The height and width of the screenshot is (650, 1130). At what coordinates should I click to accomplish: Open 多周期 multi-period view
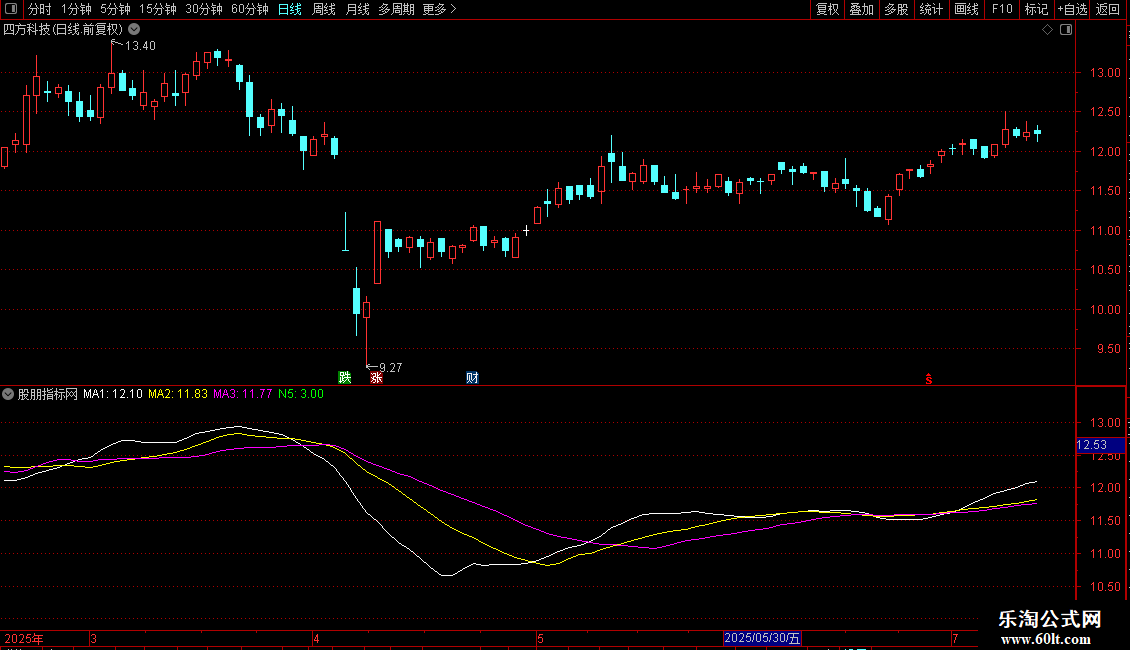(x=396, y=9)
